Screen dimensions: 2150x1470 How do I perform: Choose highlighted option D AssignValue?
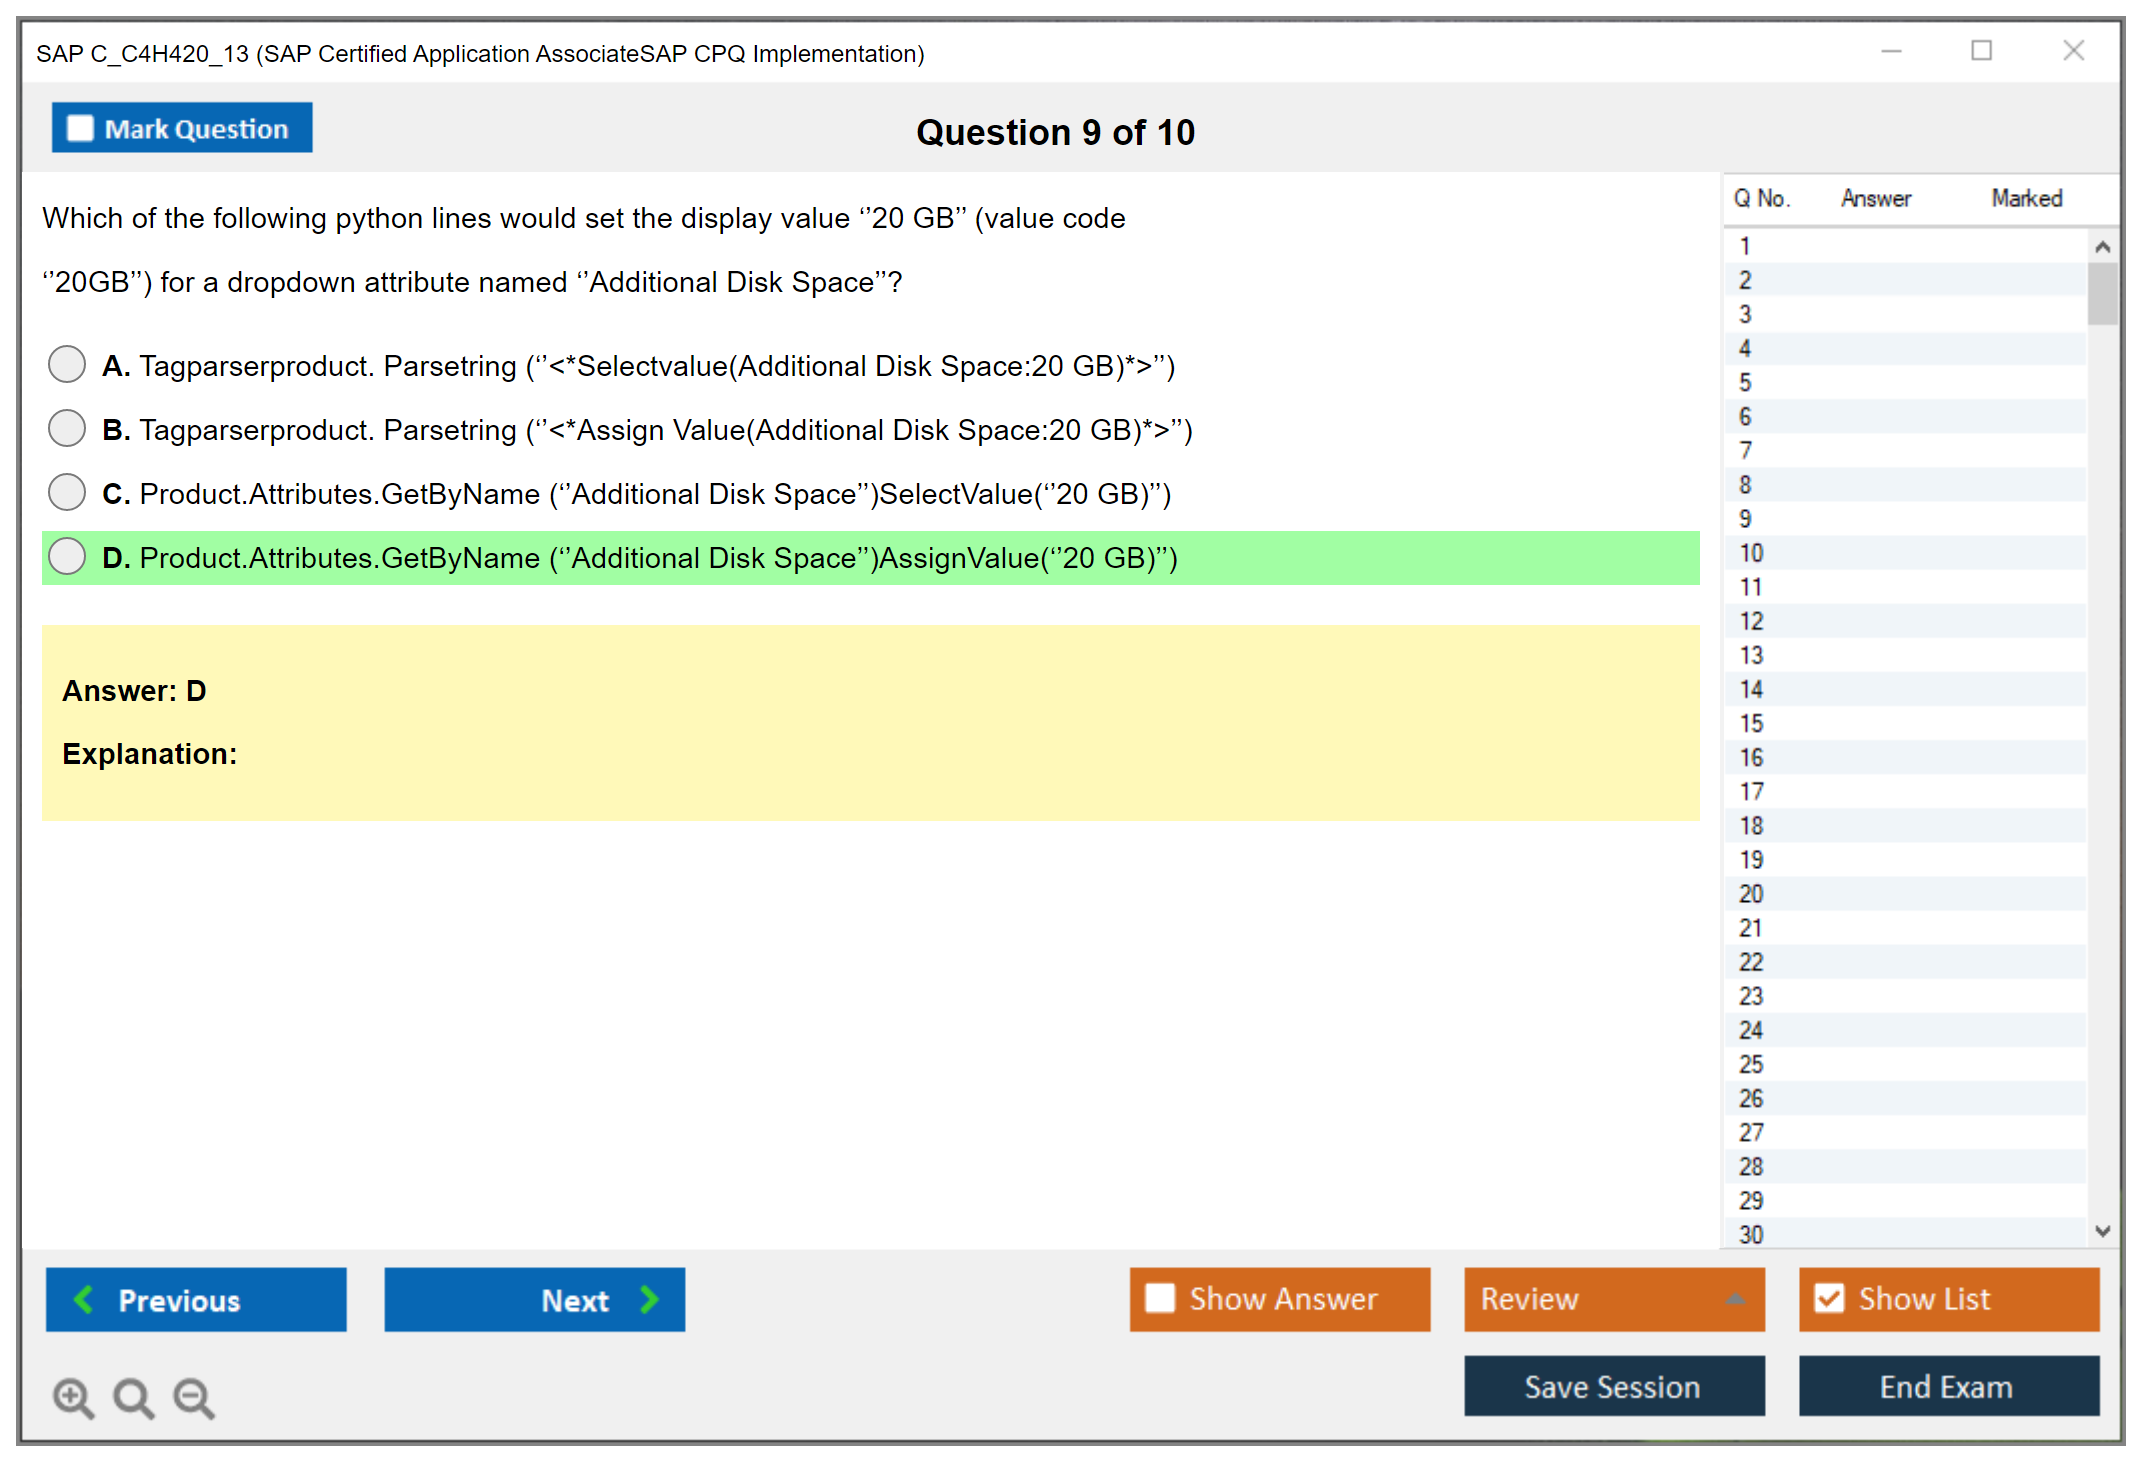[x=67, y=557]
